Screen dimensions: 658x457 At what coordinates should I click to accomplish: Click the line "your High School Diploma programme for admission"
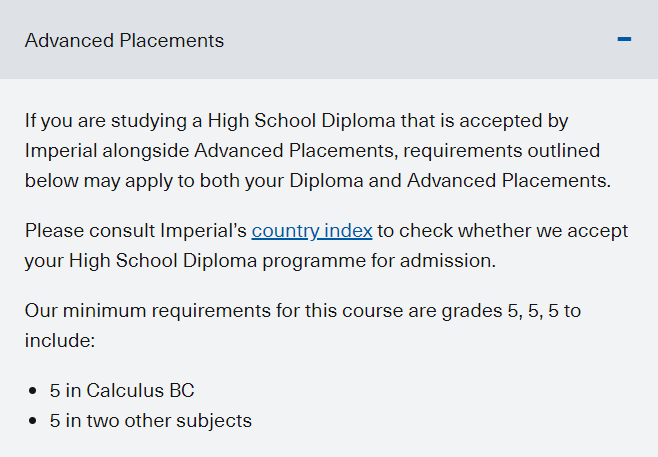click(x=260, y=261)
